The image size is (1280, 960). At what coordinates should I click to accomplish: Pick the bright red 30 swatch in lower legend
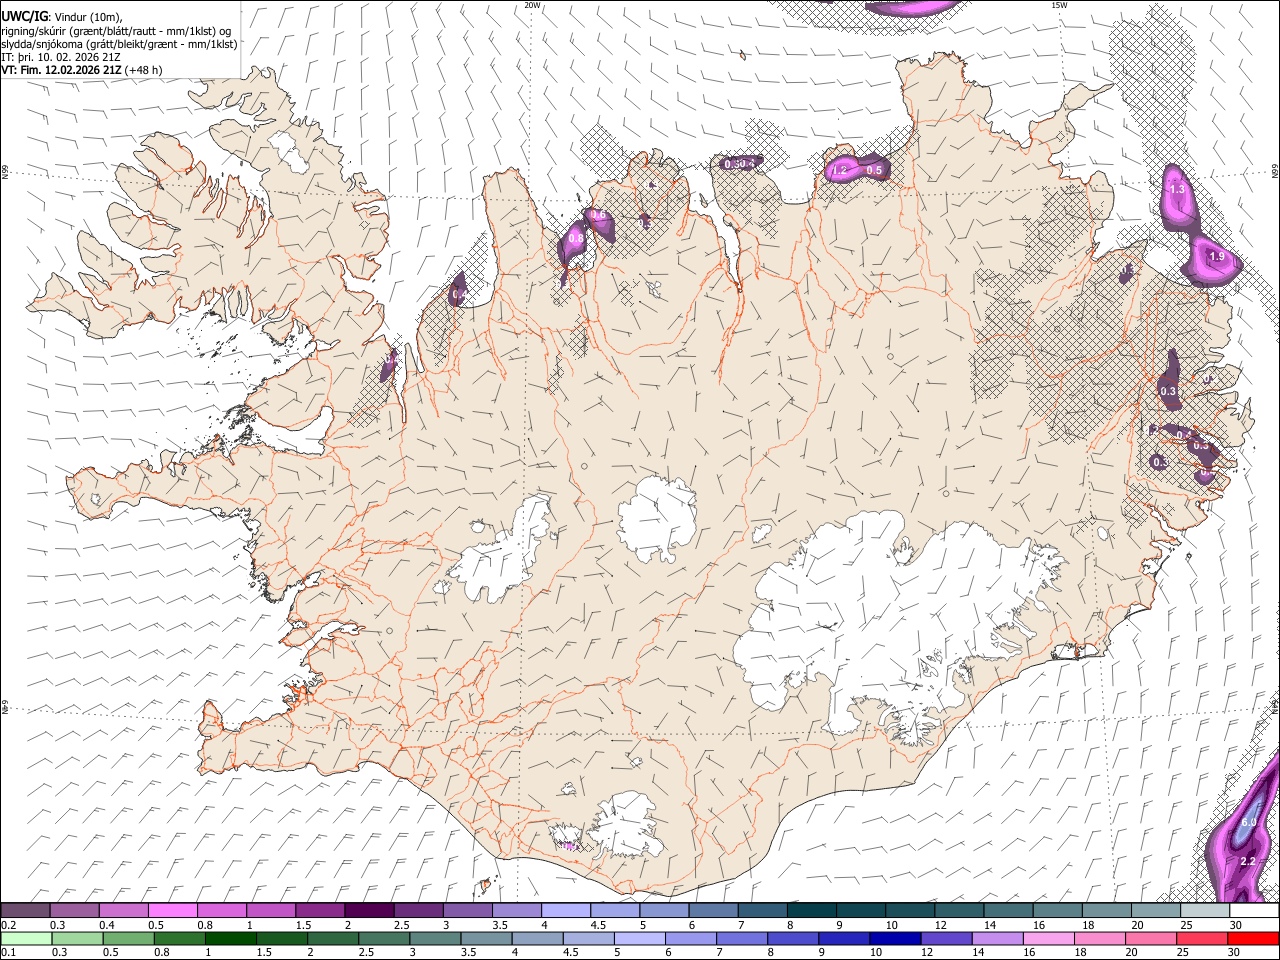[x=1253, y=938]
